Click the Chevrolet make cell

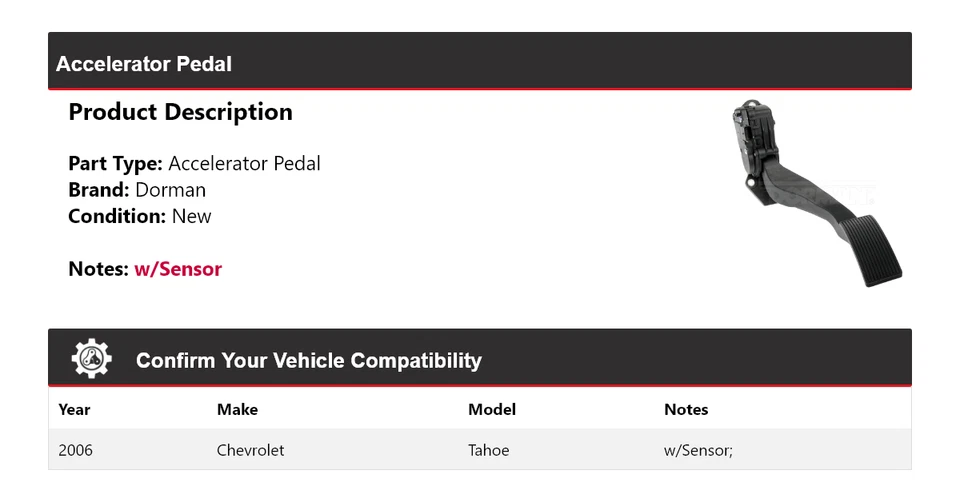[250, 450]
